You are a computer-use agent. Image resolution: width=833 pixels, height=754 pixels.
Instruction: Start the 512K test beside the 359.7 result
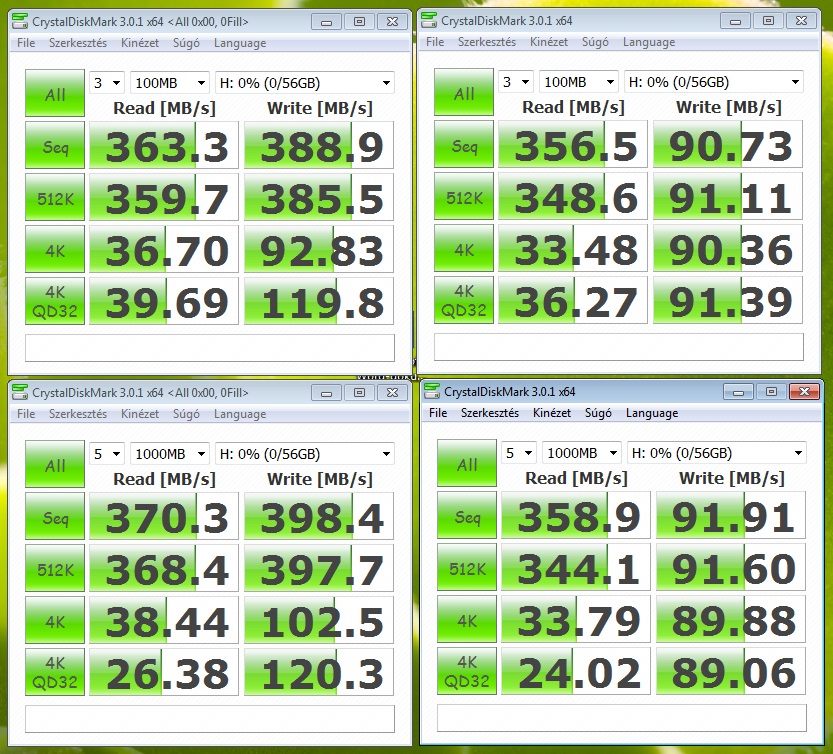(55, 197)
